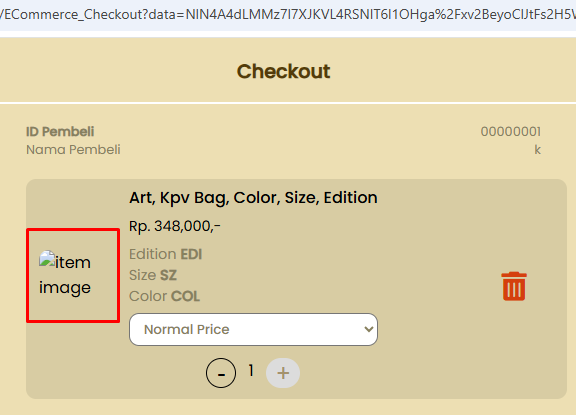Click the chevron arrow of price type dropdown
This screenshot has height=415, width=576.
[368, 329]
